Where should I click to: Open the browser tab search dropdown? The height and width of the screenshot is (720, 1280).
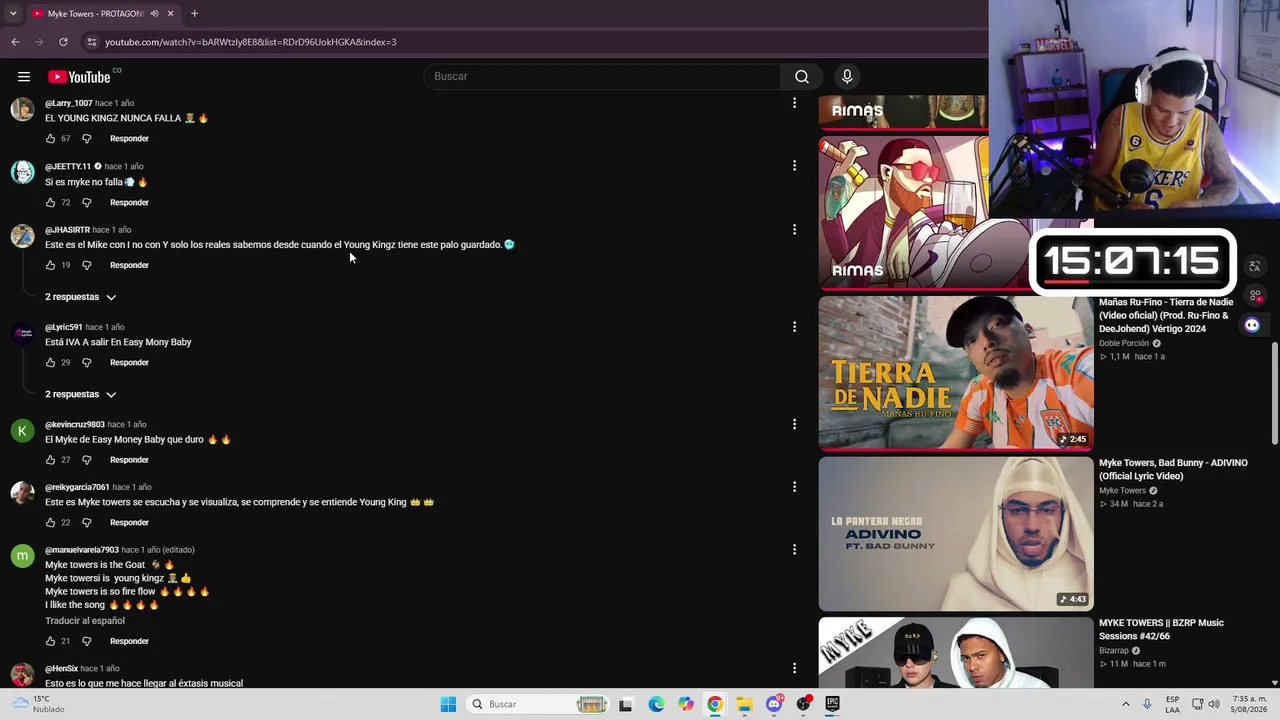pos(13,14)
